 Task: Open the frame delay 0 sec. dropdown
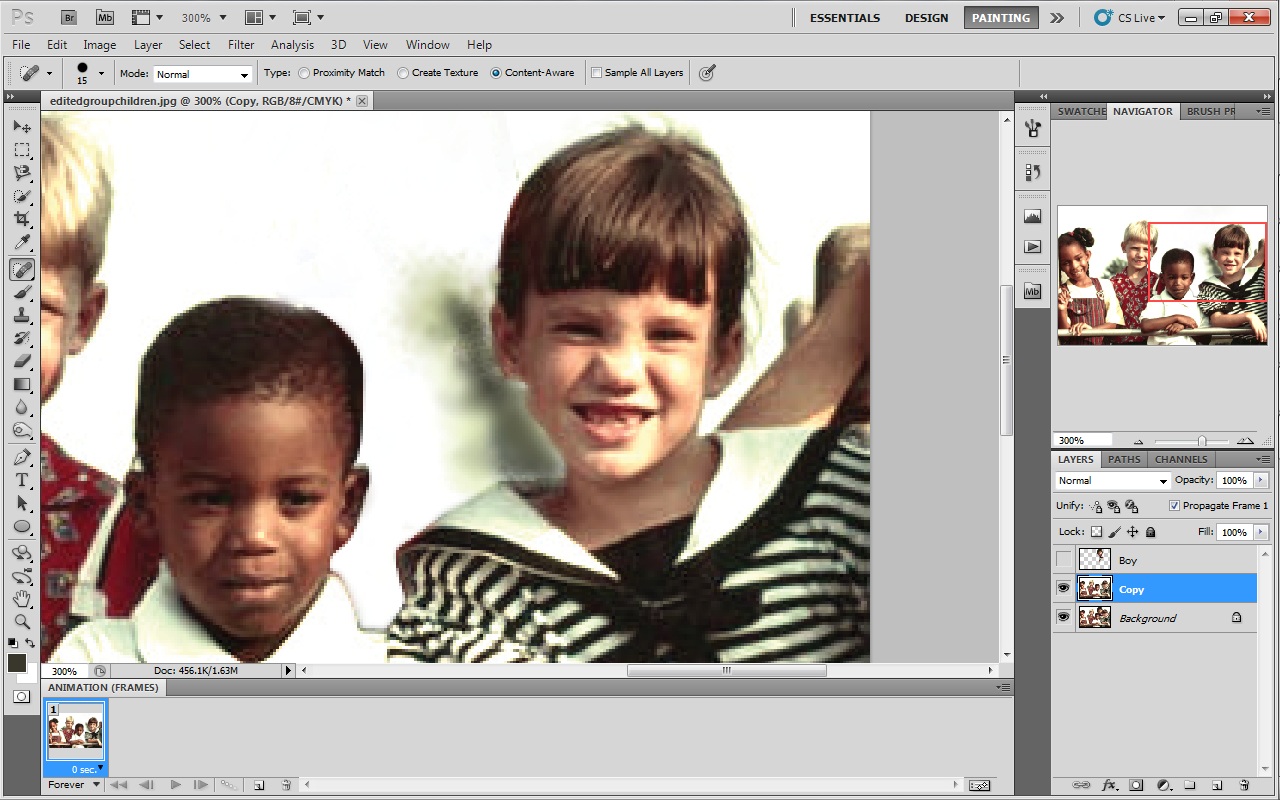tap(89, 769)
